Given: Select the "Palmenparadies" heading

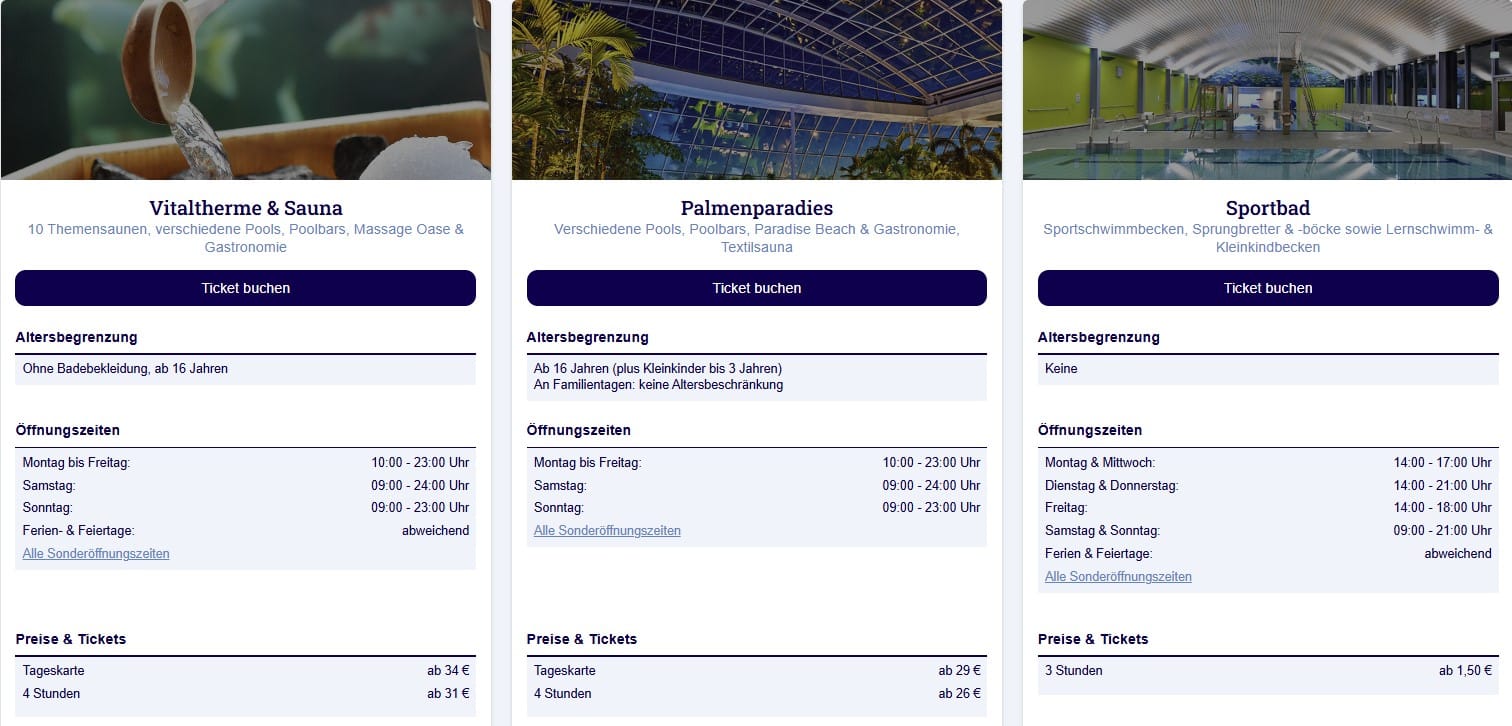Looking at the screenshot, I should click(x=756, y=208).
